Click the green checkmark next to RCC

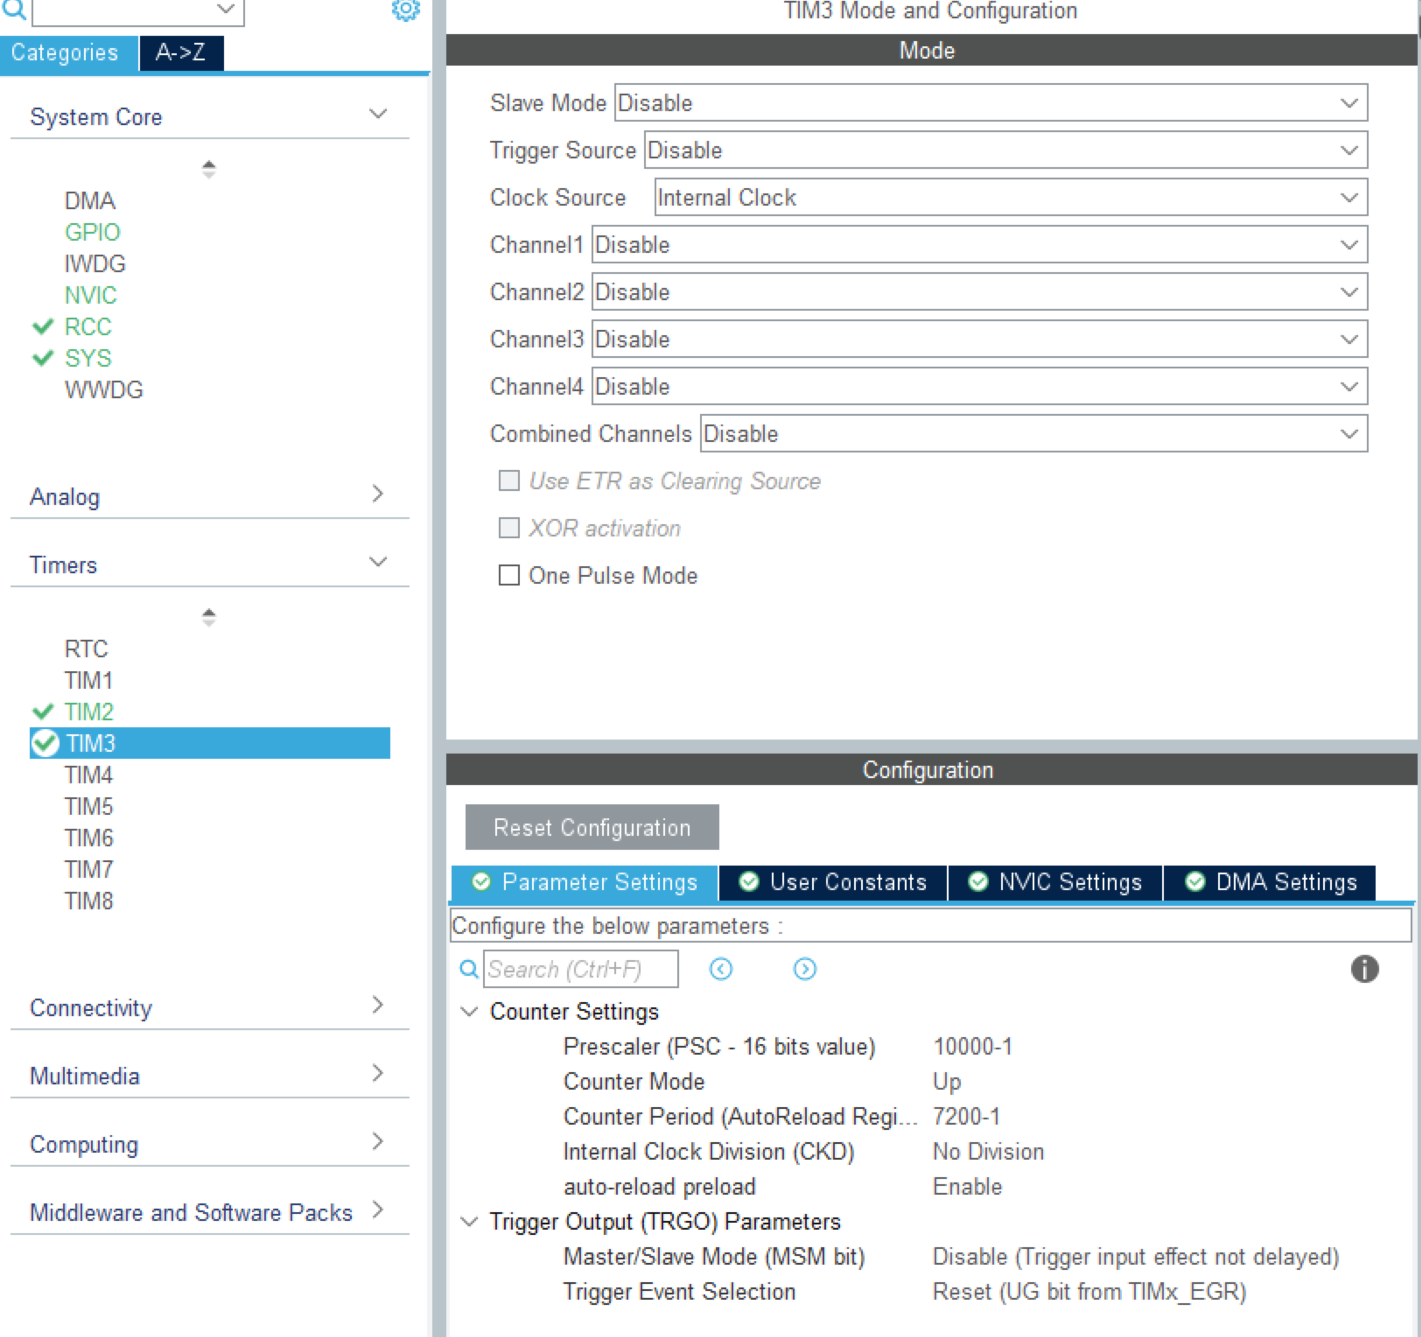(43, 327)
